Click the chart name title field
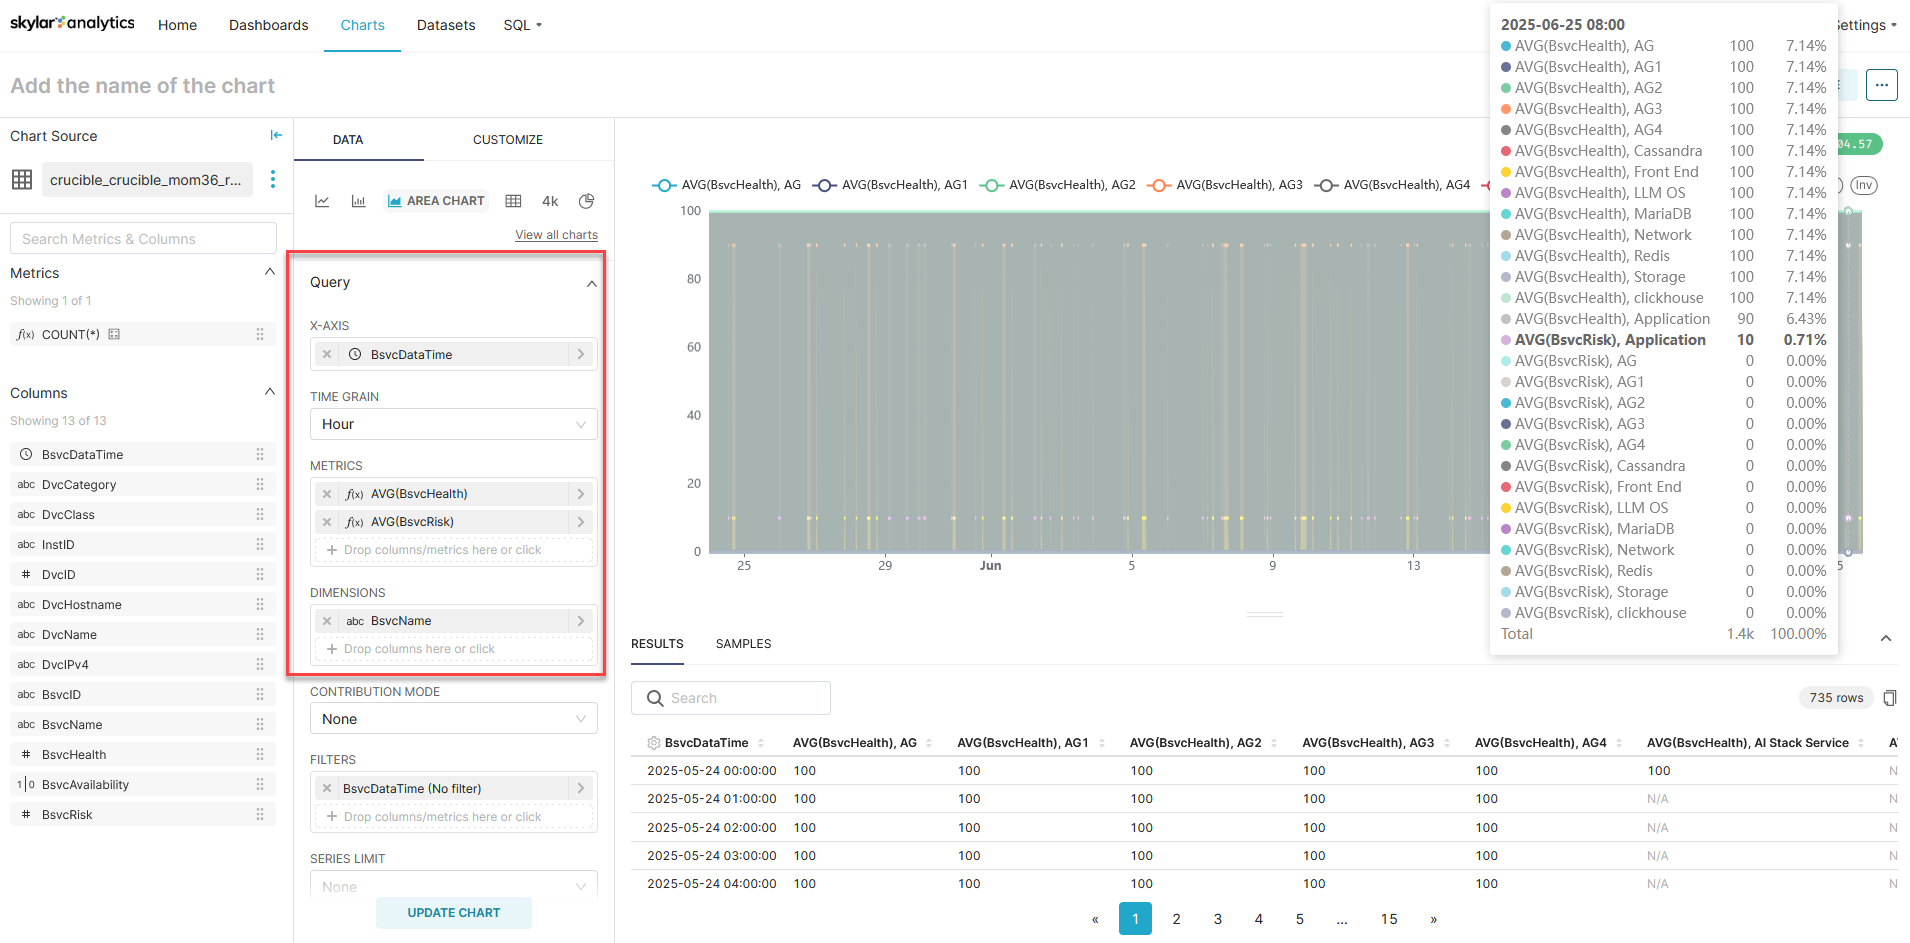This screenshot has height=943, width=1910. pyautogui.click(x=143, y=86)
